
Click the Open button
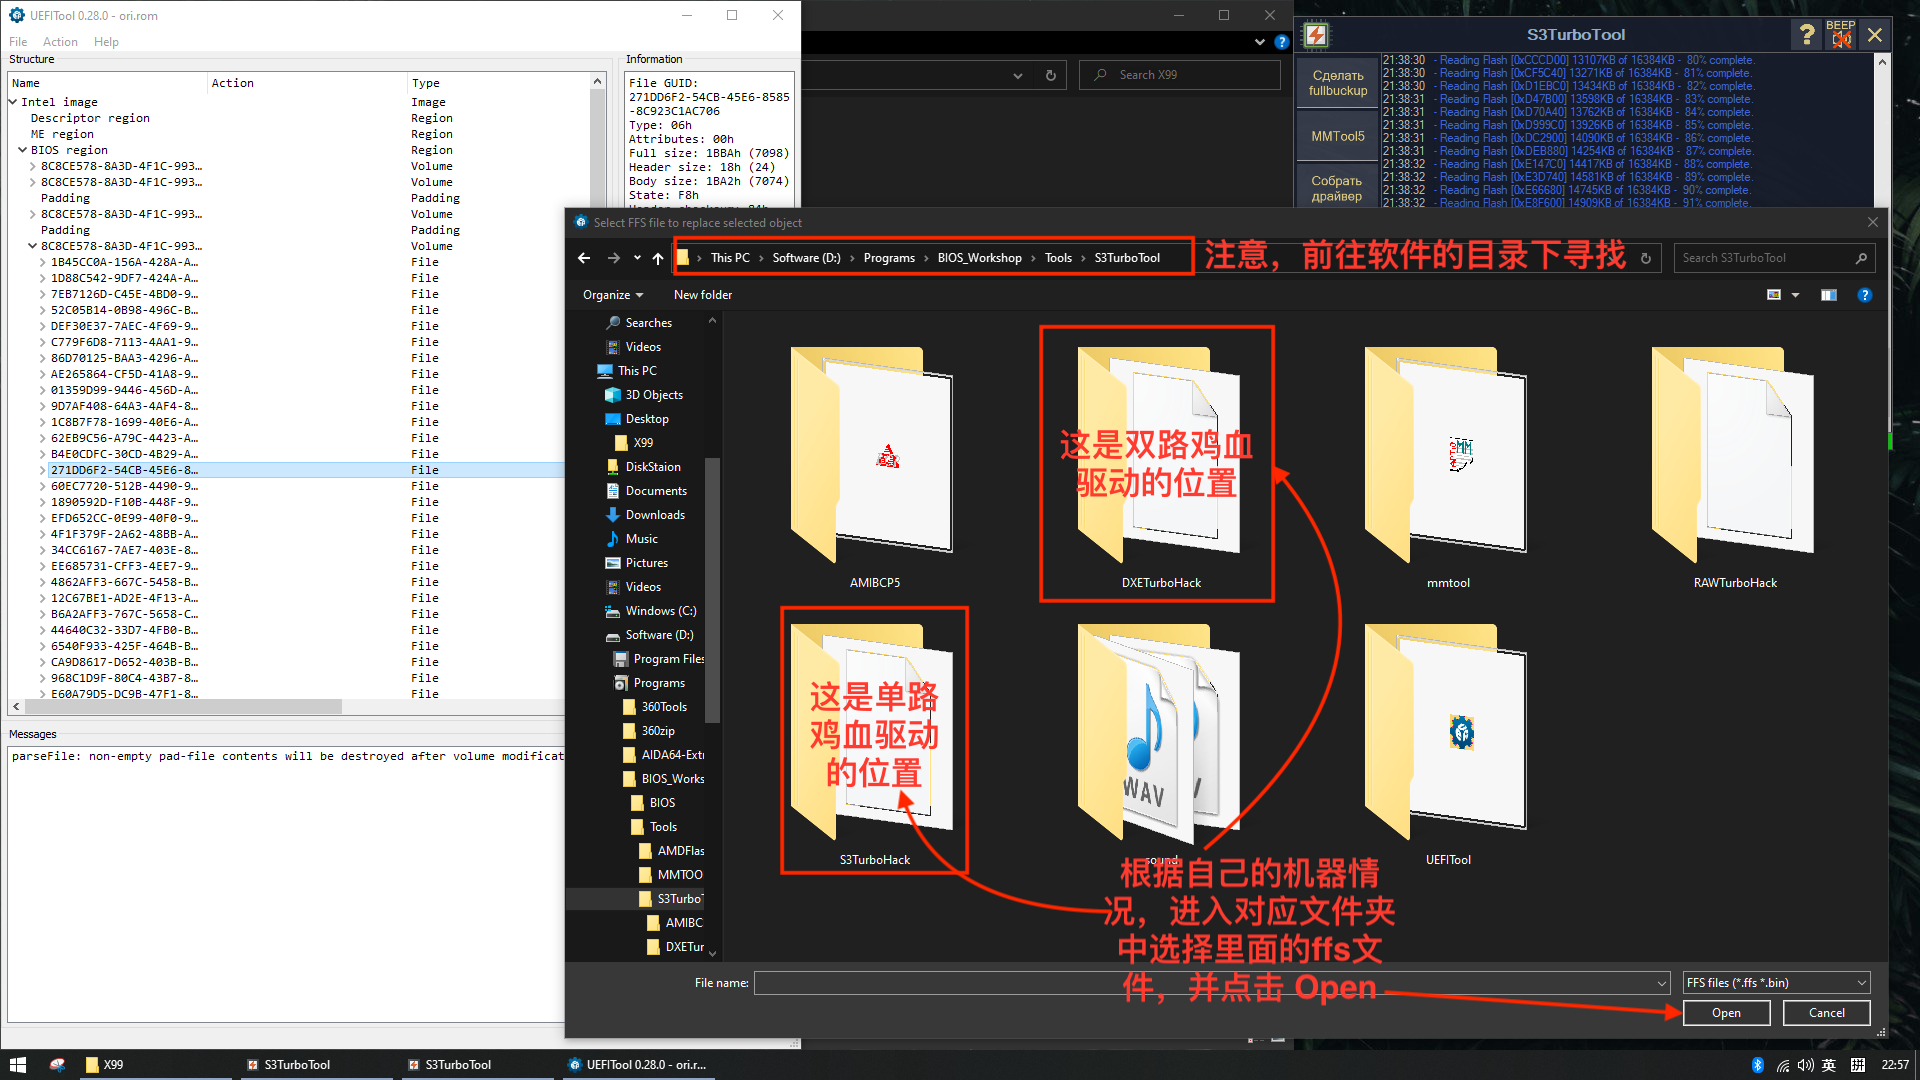click(x=1726, y=1013)
